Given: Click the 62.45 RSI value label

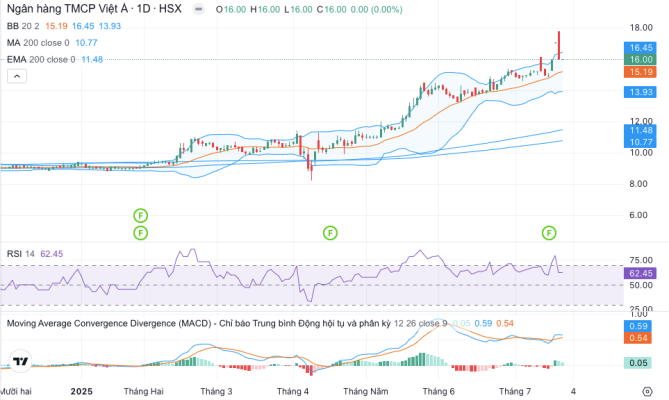Looking at the screenshot, I should 640,273.
